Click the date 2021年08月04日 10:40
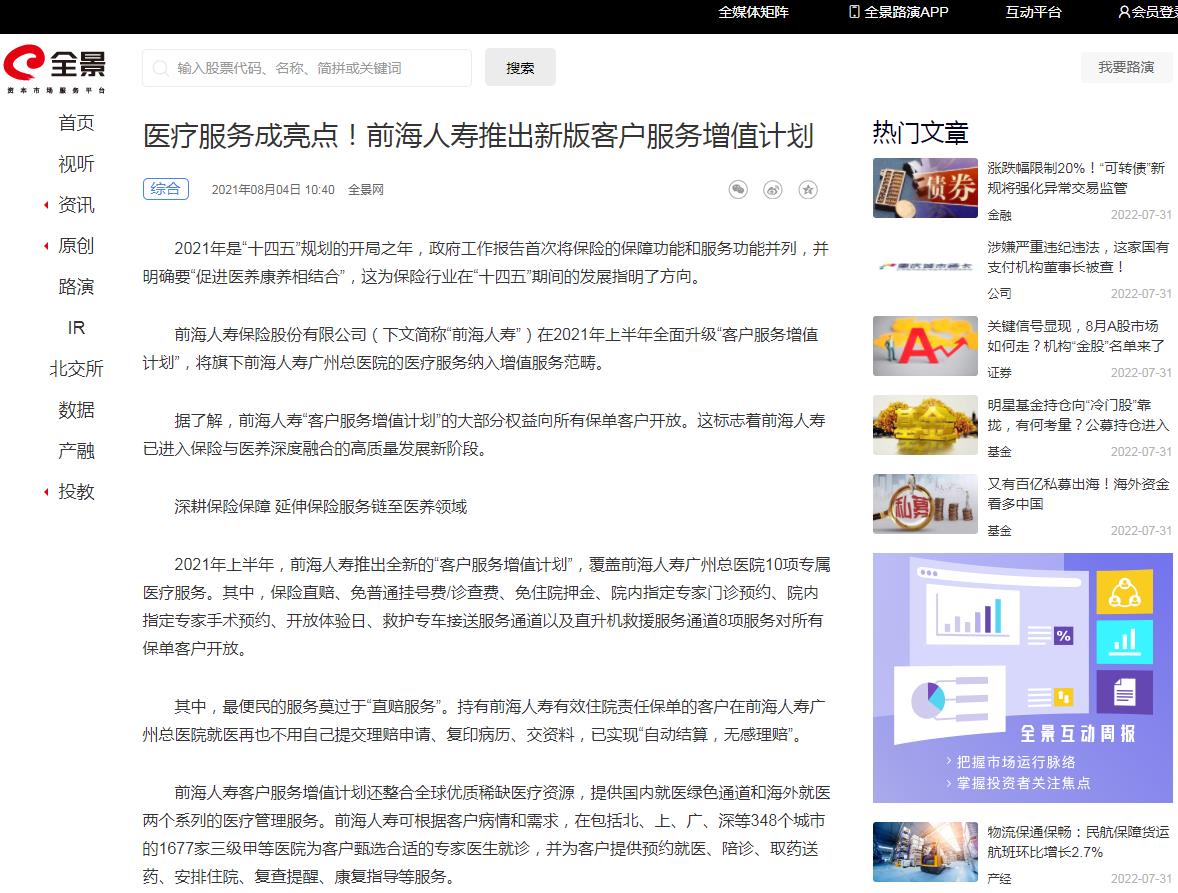Viewport: 1178px width, 893px height. click(x=273, y=189)
